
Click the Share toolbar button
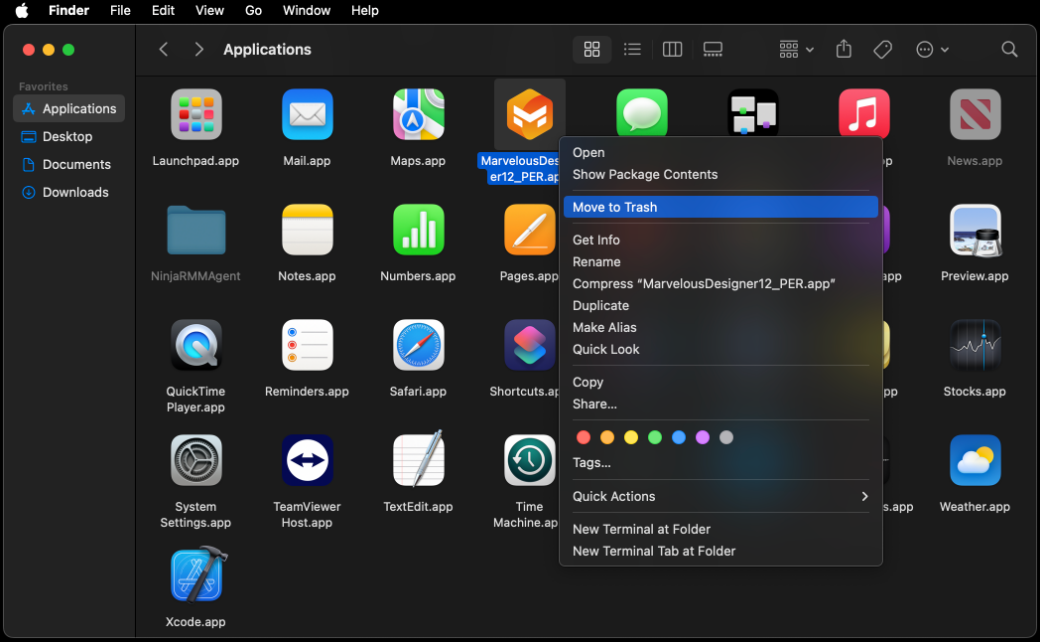click(844, 49)
